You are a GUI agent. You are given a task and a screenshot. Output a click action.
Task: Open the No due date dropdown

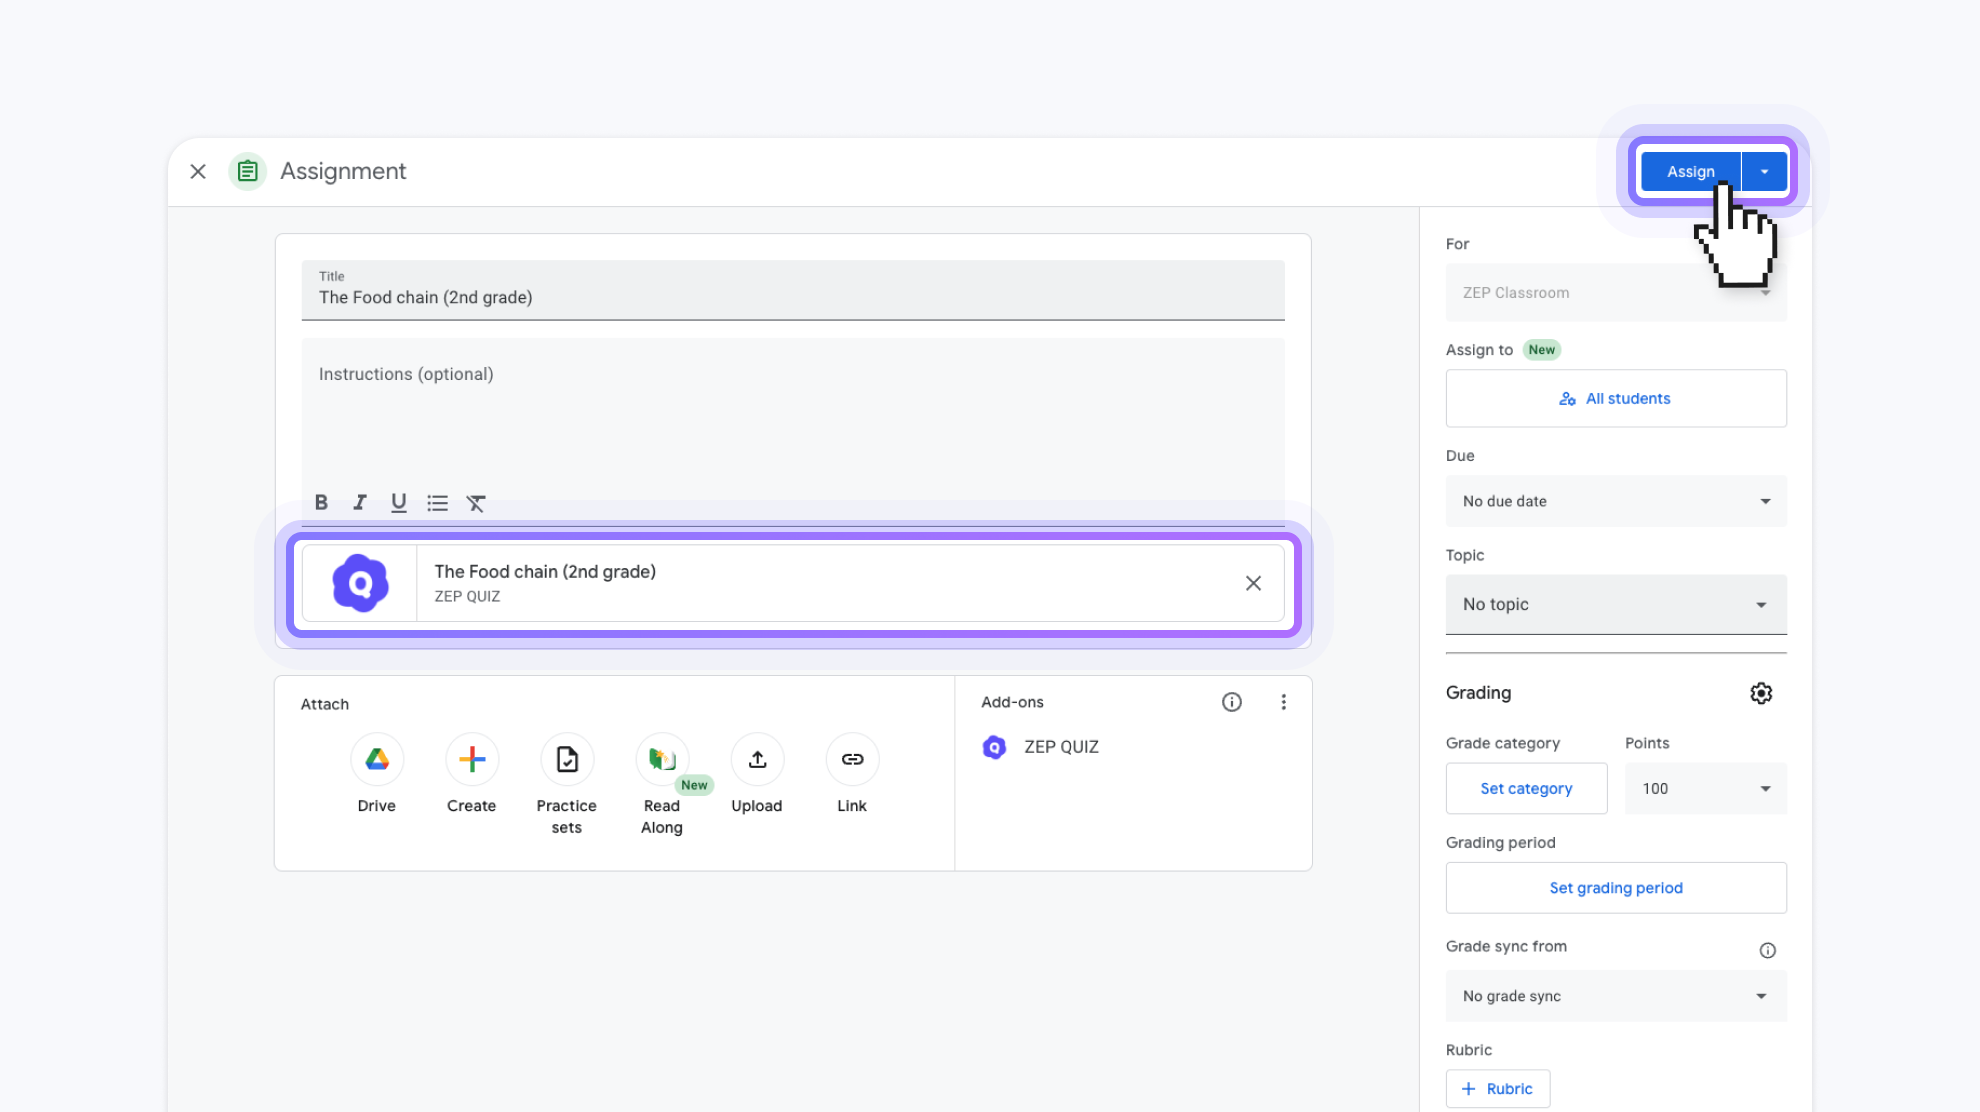(x=1616, y=501)
